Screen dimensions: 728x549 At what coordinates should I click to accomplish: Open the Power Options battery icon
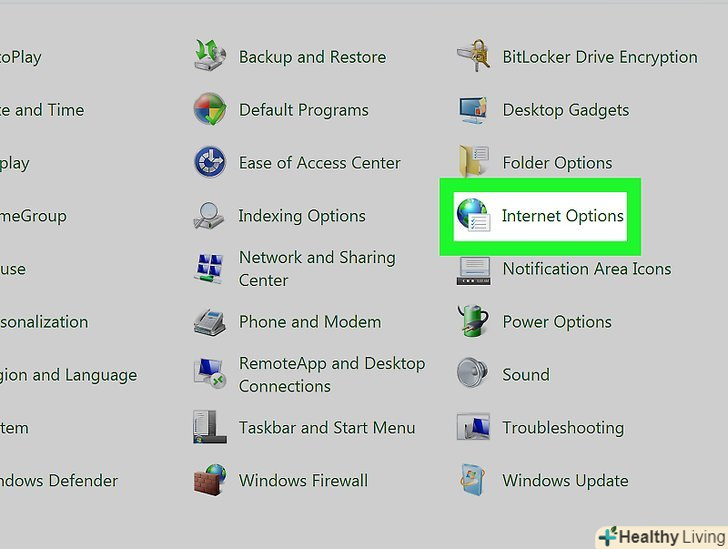pyautogui.click(x=473, y=321)
